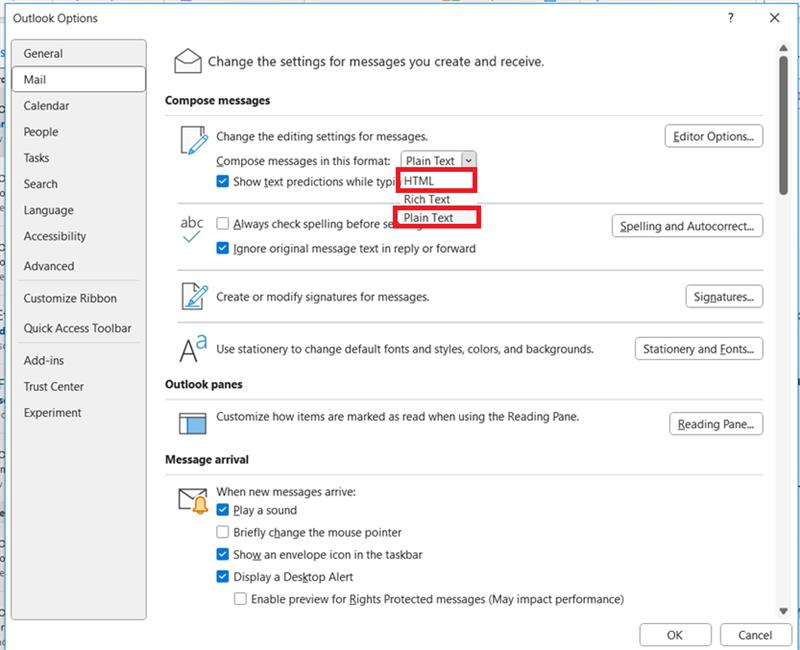Click the Outlook Options title text
Screen dimensions: 800x650
(x=55, y=18)
